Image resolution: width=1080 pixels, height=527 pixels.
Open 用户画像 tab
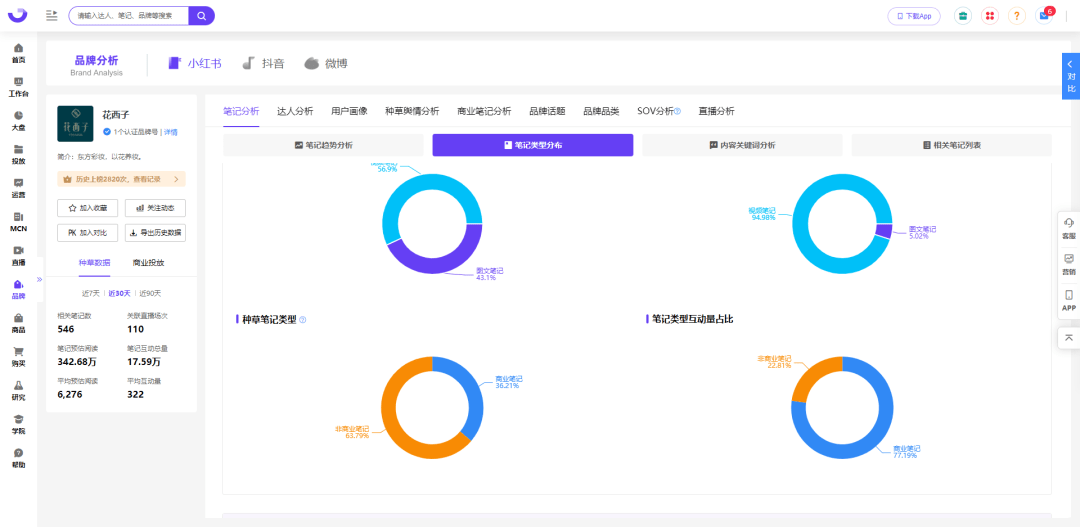point(349,111)
